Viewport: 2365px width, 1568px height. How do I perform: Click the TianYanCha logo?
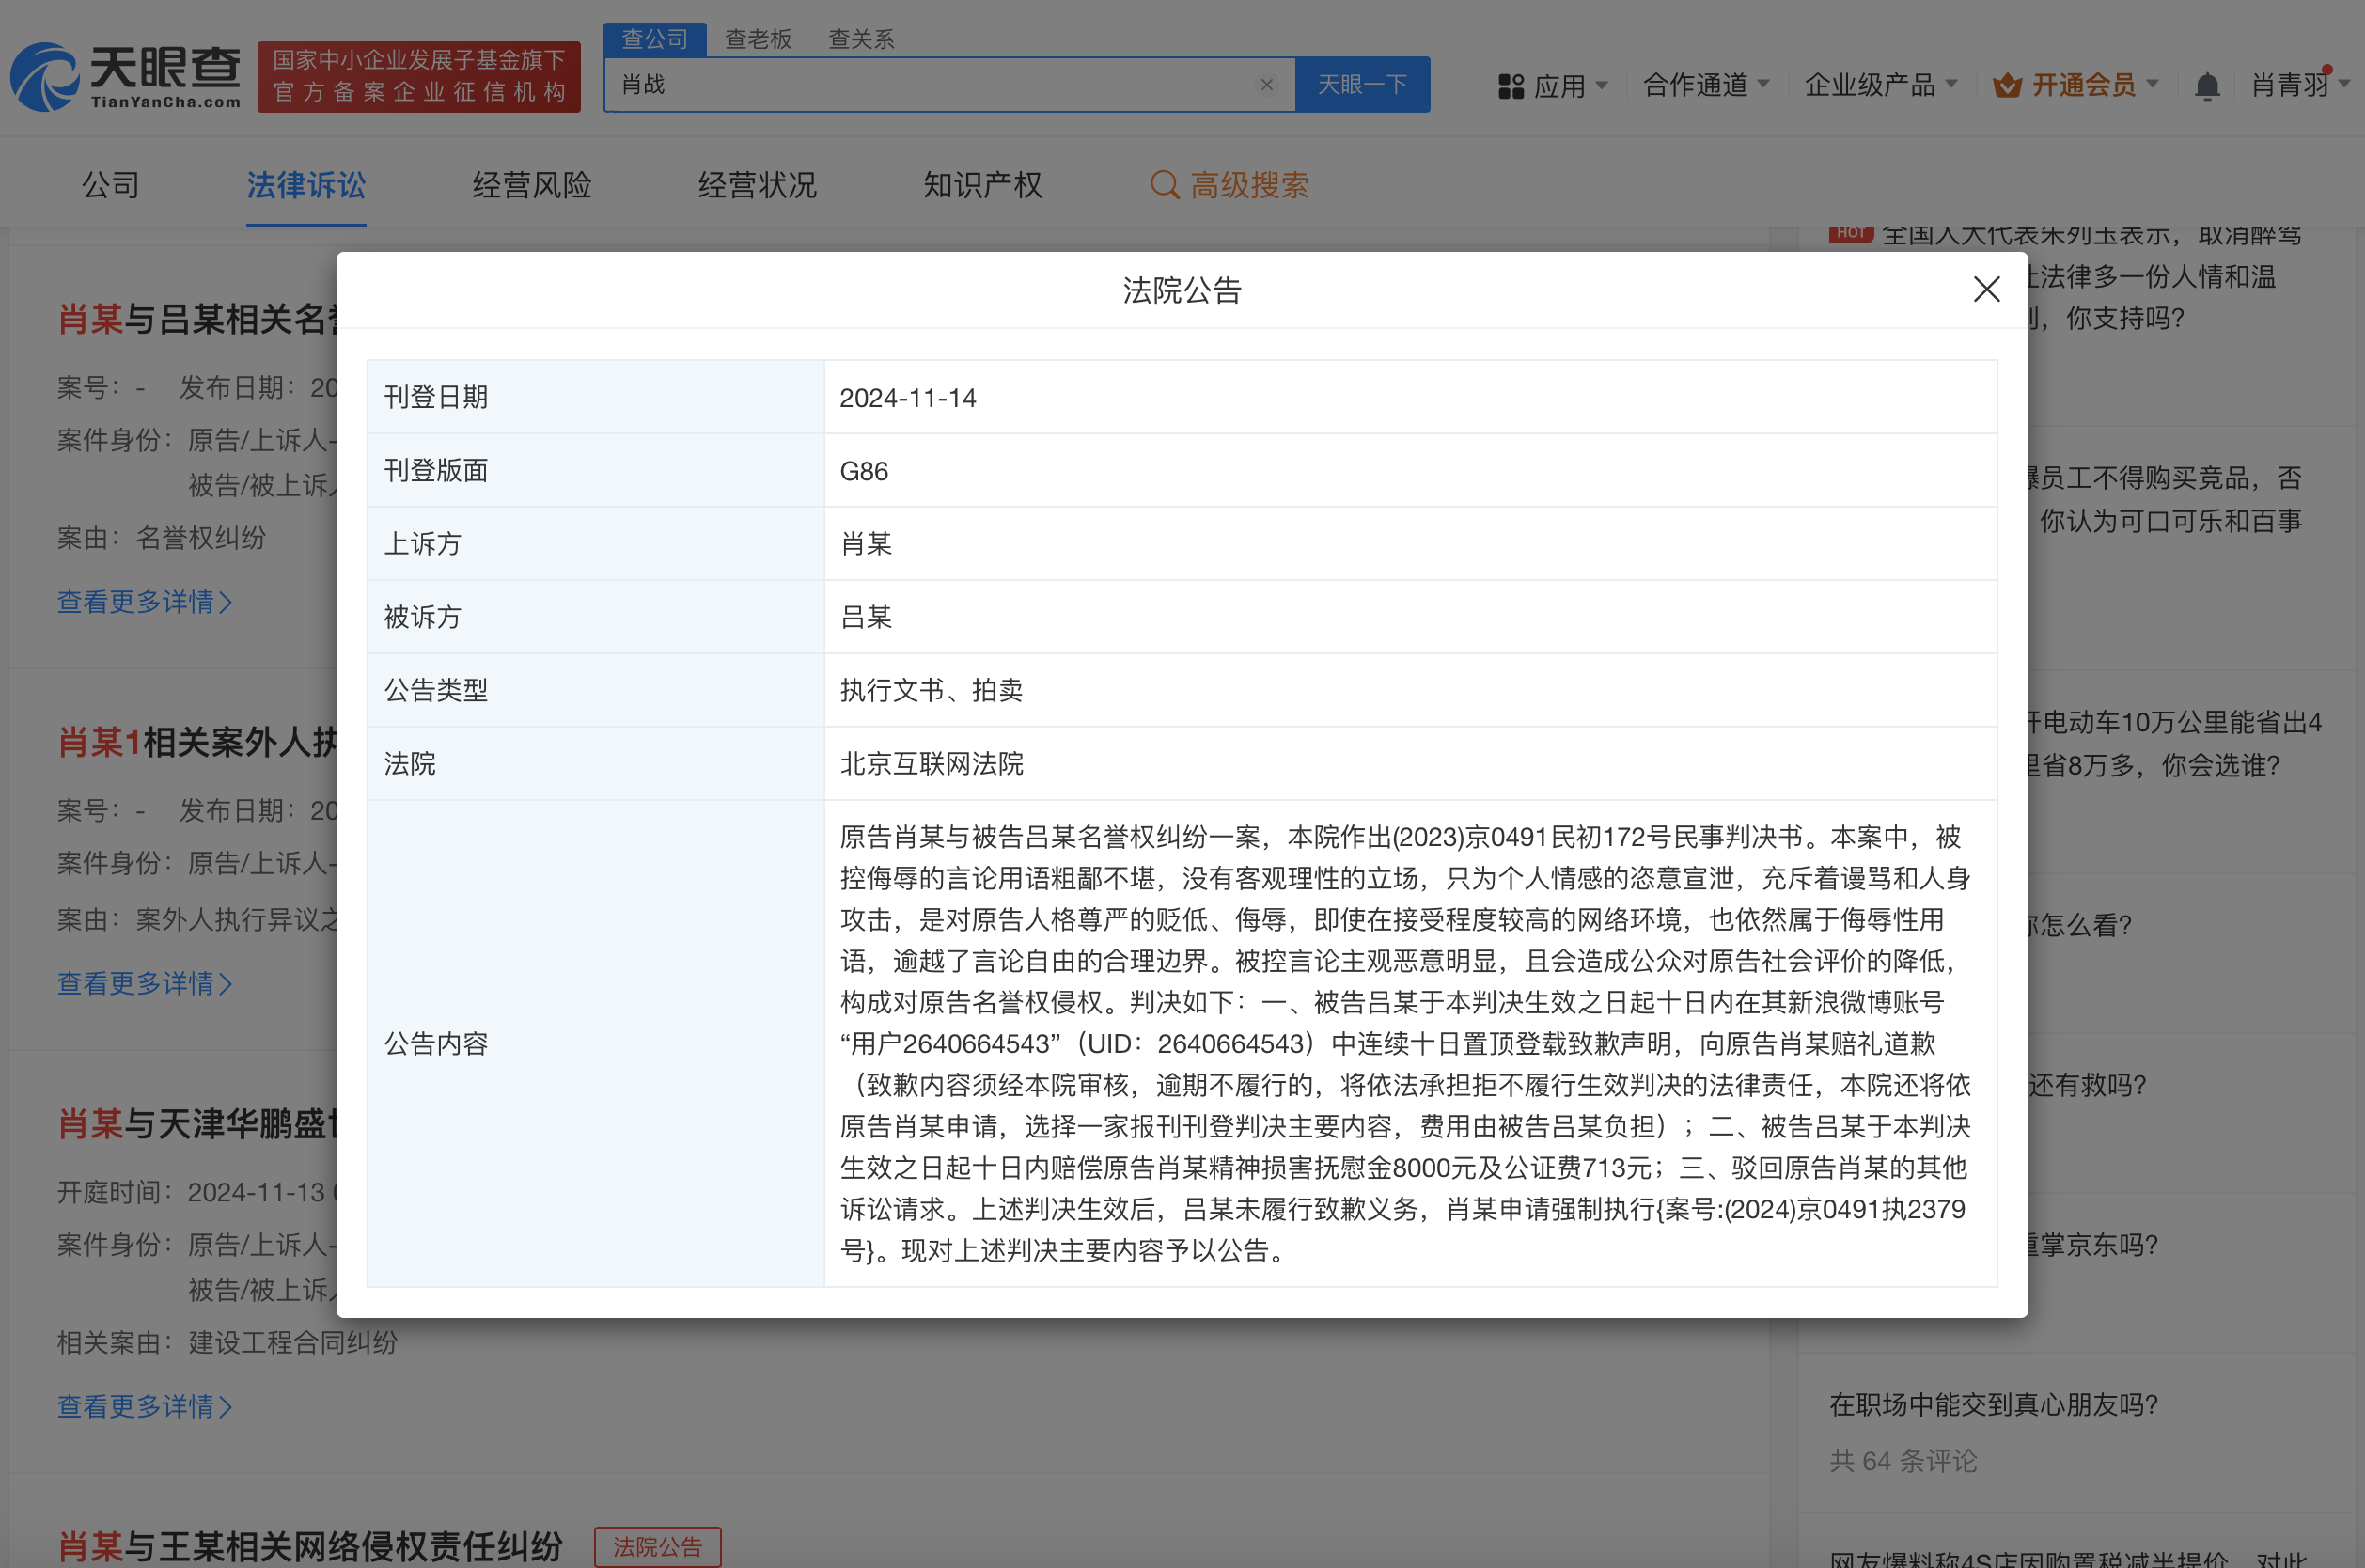[127, 77]
